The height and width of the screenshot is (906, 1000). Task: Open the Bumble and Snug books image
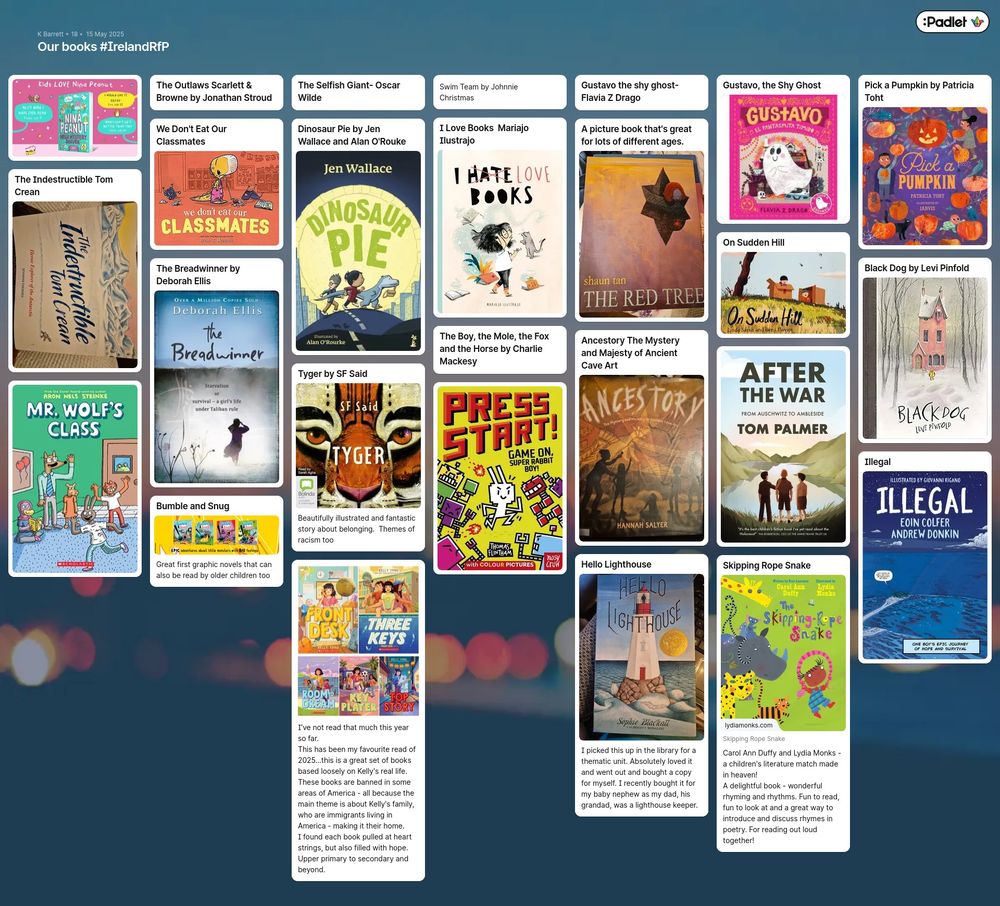[x=216, y=535]
